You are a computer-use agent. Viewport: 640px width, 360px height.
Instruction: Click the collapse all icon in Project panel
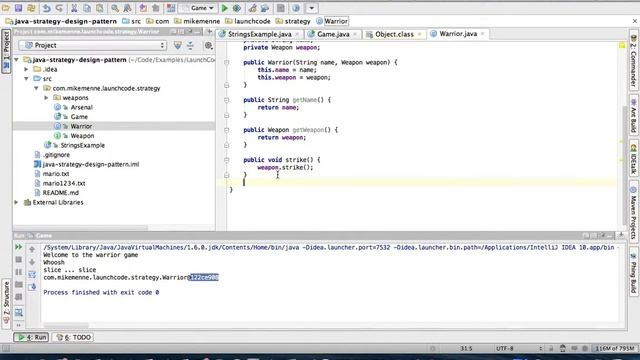(190, 46)
